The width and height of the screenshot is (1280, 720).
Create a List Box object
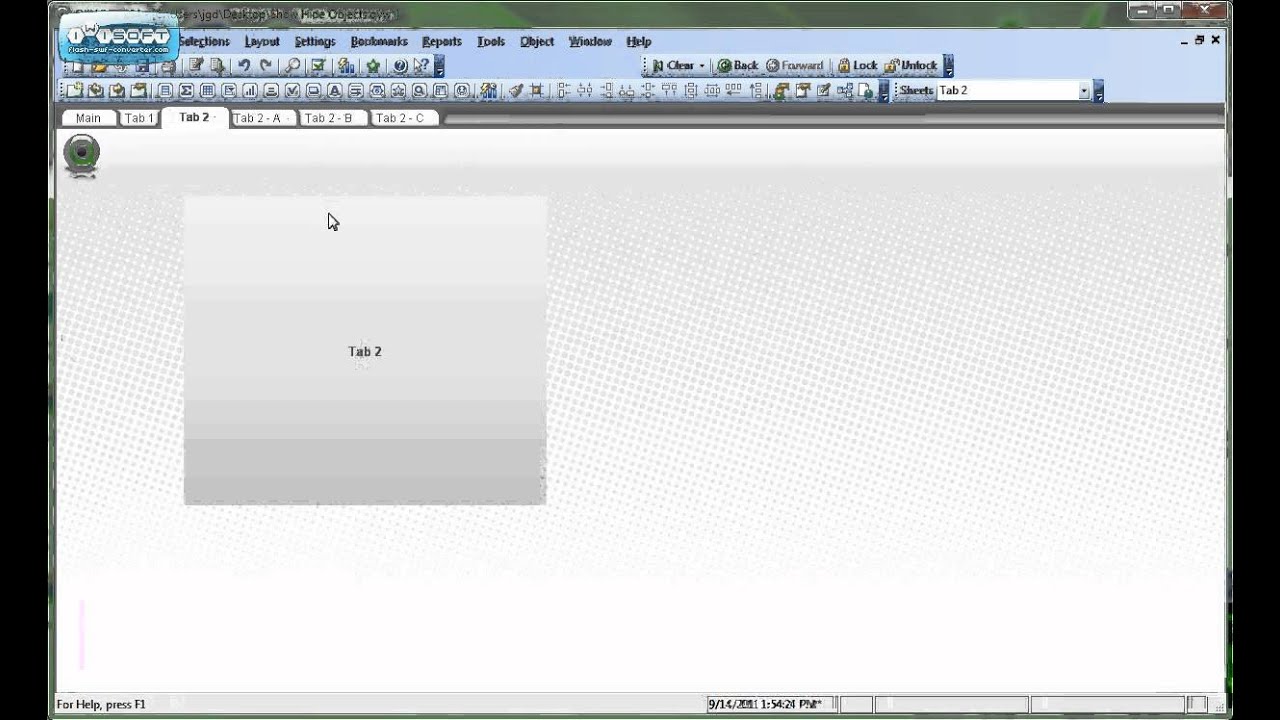pyautogui.click(x=165, y=91)
